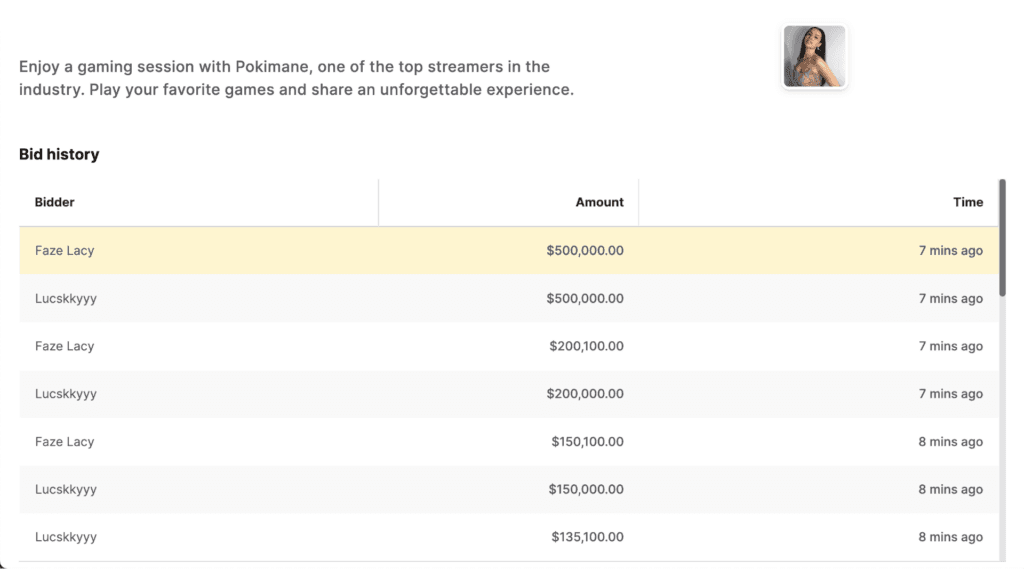This screenshot has height=576, width=1024.
Task: Click Lucskkyyy in the $135,100.00 row
Action: [x=66, y=537]
